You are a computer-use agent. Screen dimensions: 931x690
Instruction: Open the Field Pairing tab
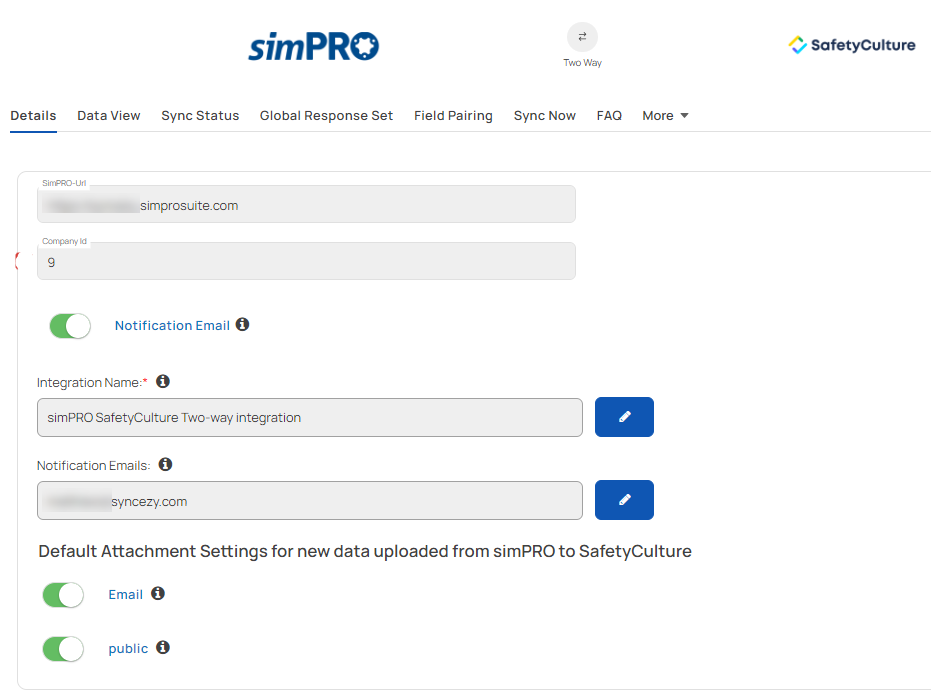[453, 116]
